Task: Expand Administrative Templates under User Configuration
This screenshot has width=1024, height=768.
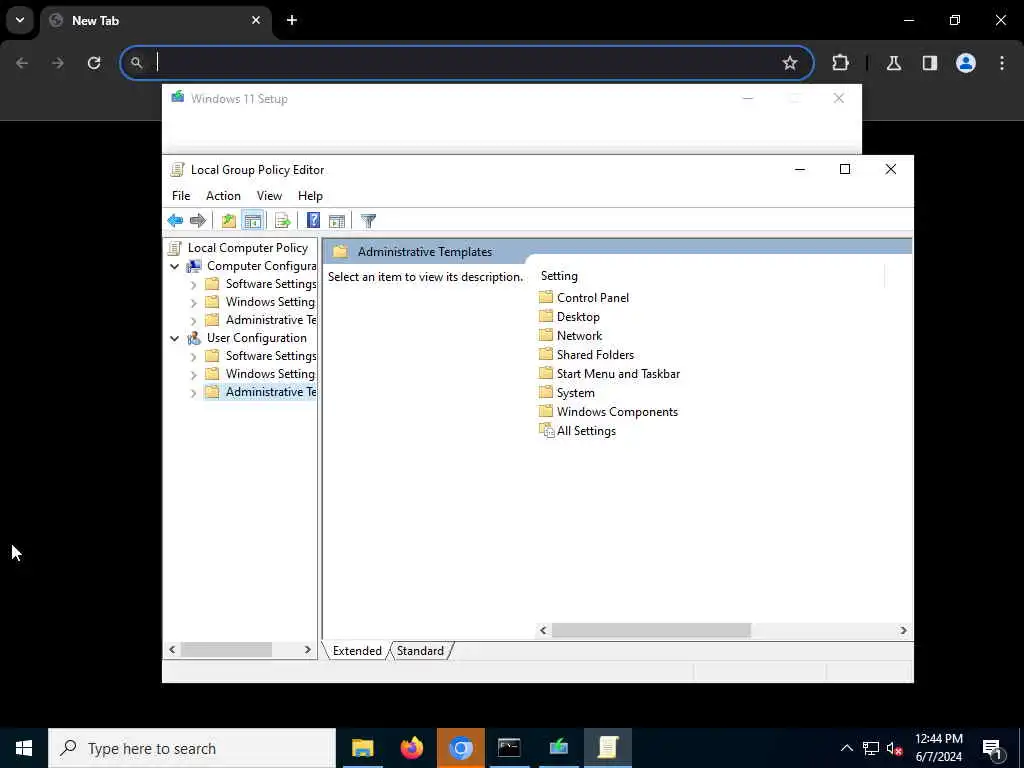Action: (193, 392)
